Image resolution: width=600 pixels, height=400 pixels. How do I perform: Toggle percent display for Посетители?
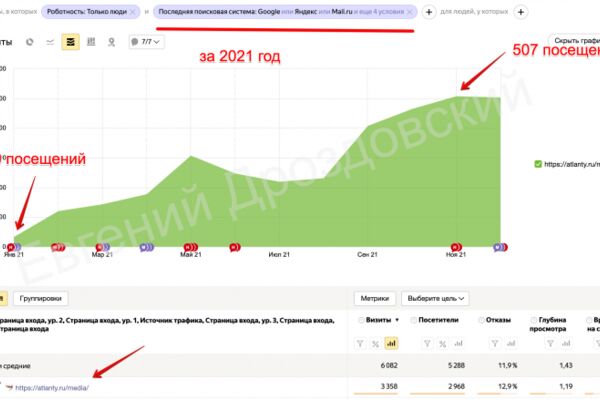[442, 344]
